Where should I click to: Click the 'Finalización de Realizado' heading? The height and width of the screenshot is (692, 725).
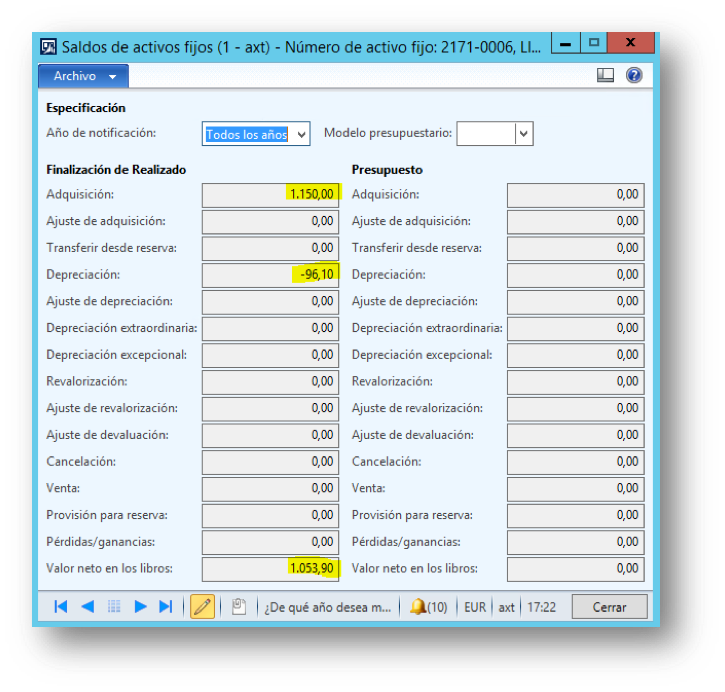[x=116, y=170]
